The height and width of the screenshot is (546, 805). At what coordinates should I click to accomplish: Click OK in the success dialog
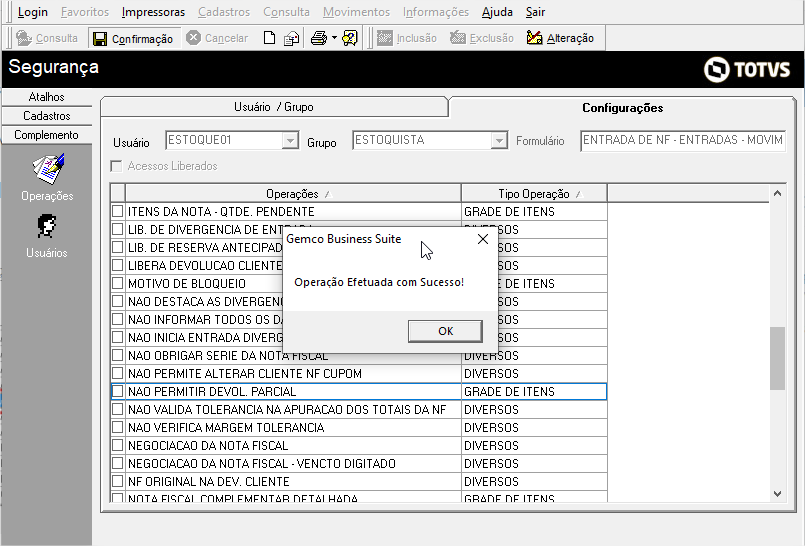[x=445, y=331]
